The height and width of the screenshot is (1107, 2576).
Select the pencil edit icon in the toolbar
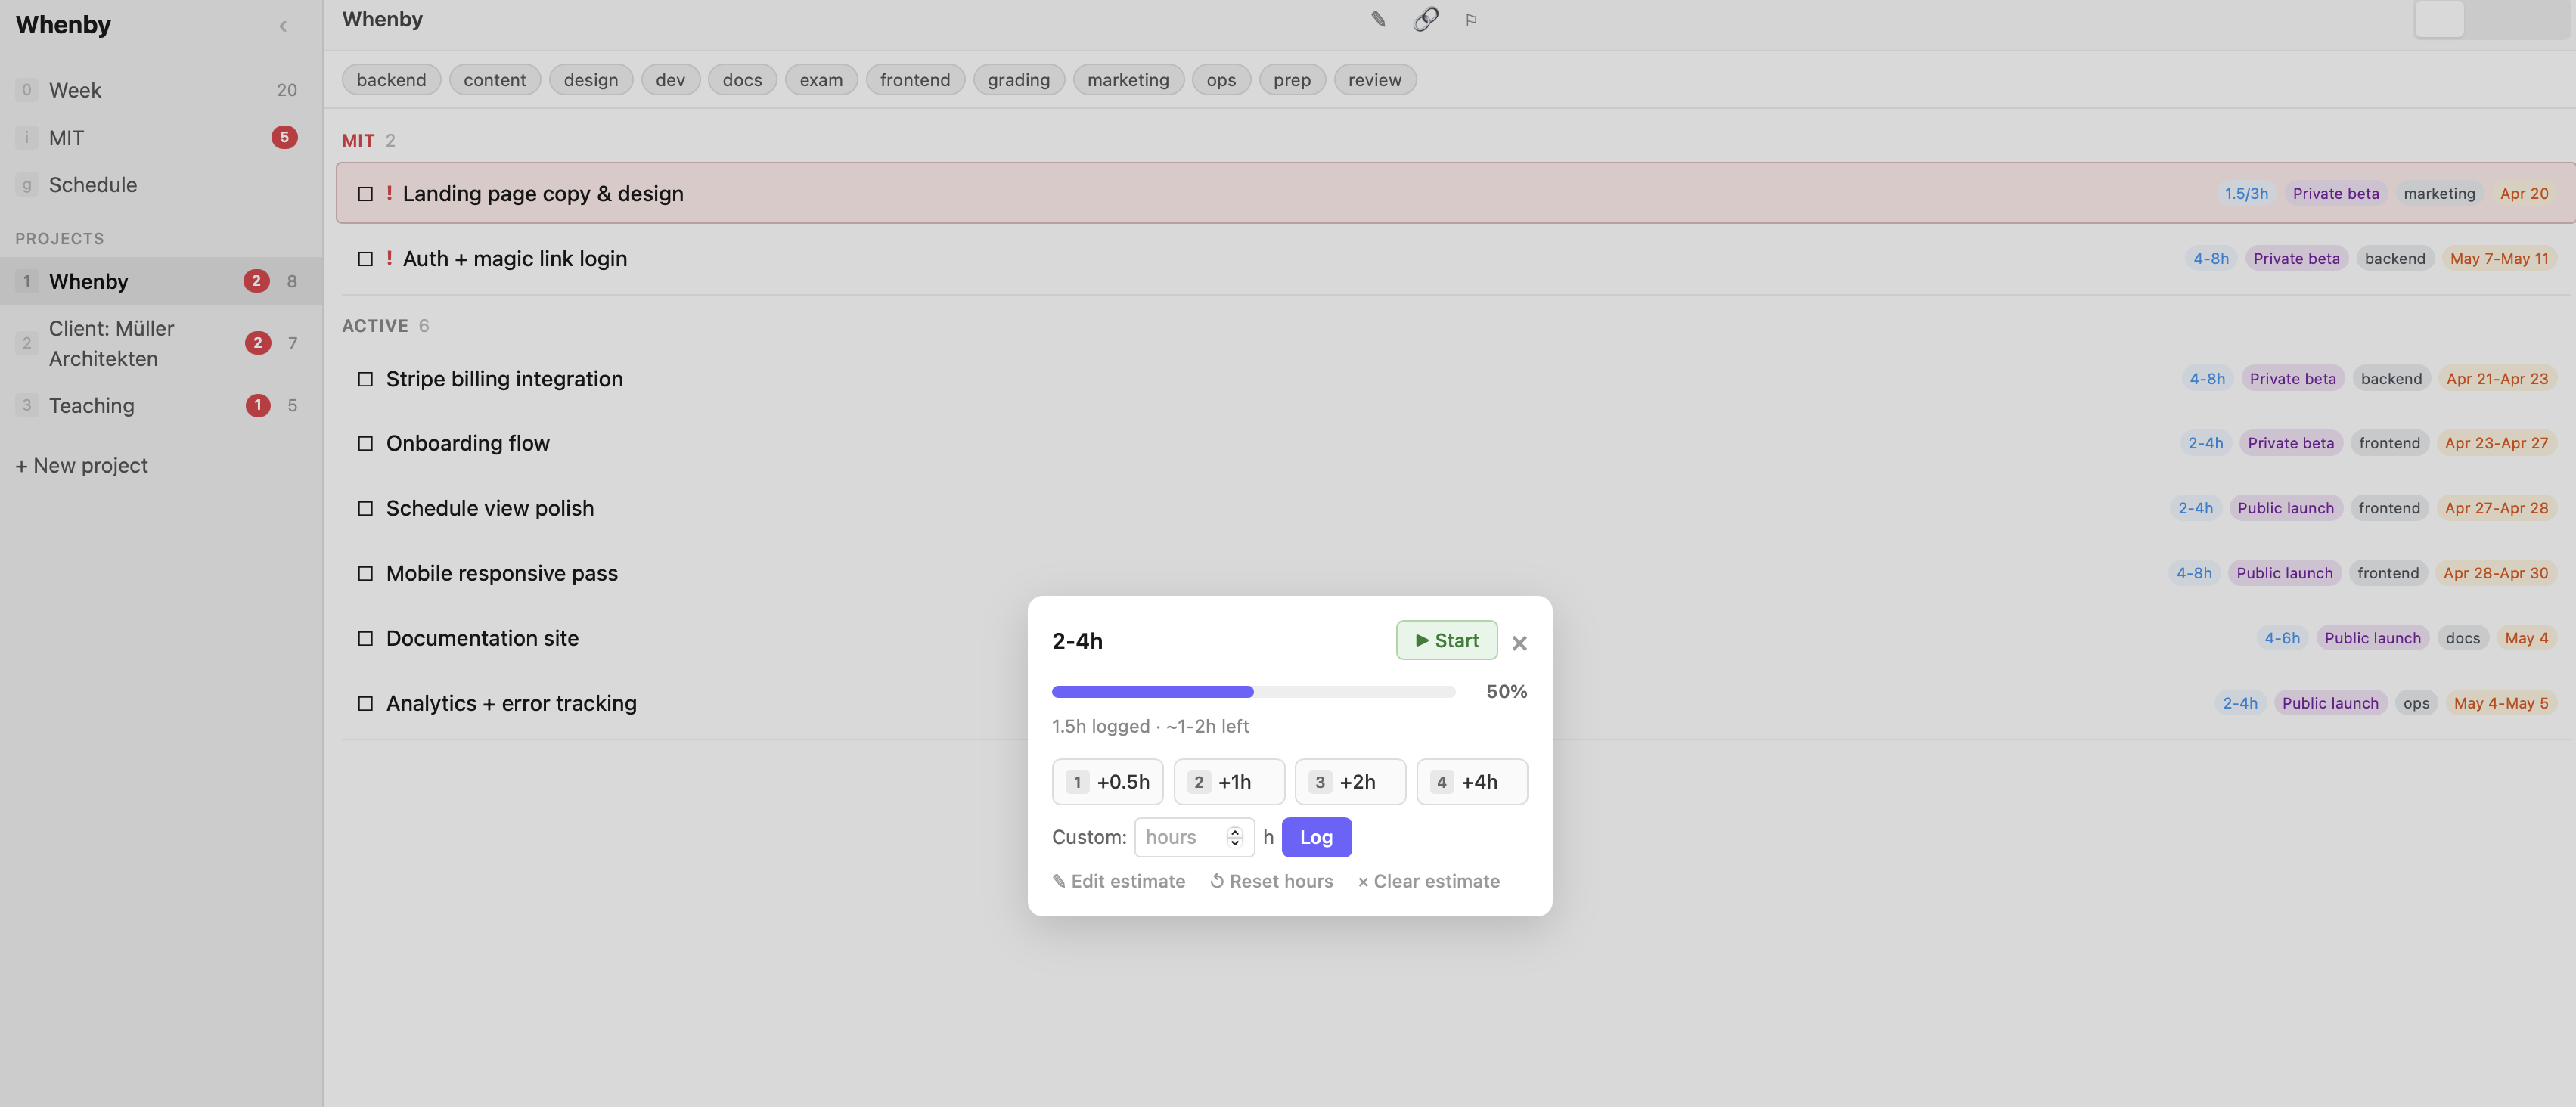1377,19
